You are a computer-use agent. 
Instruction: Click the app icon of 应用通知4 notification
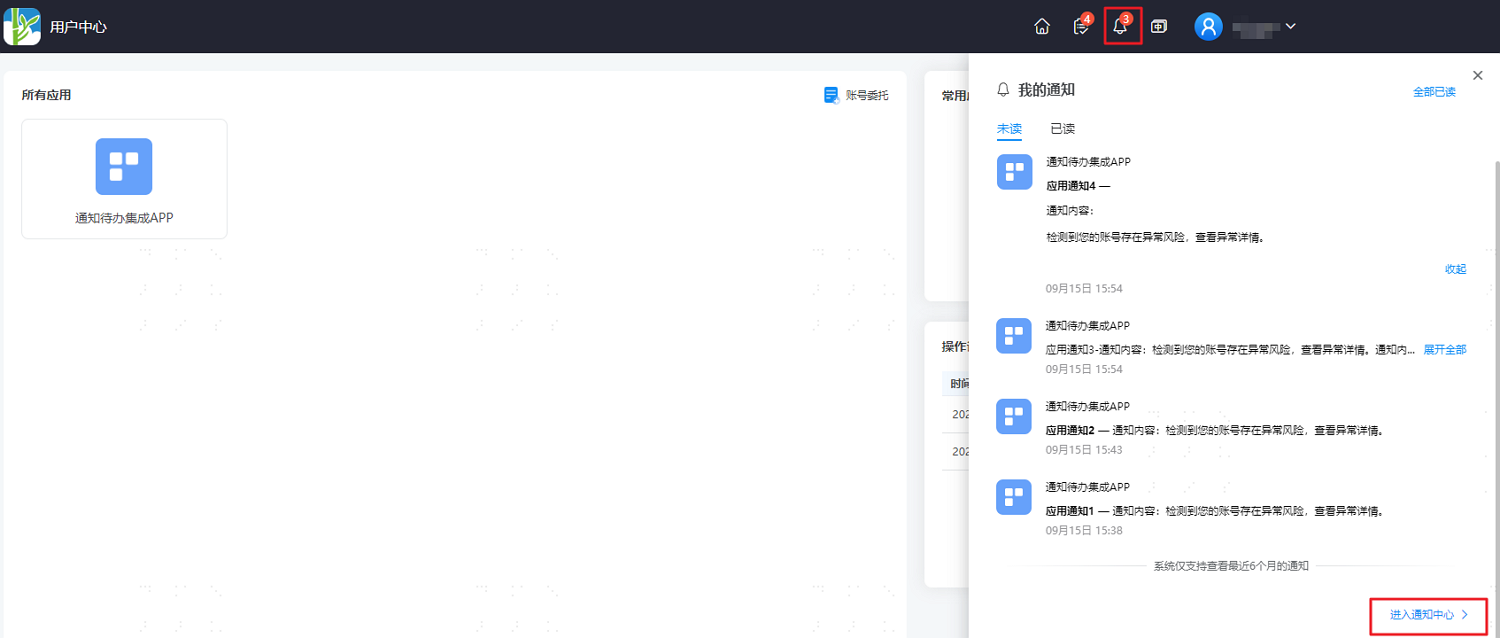point(1014,172)
